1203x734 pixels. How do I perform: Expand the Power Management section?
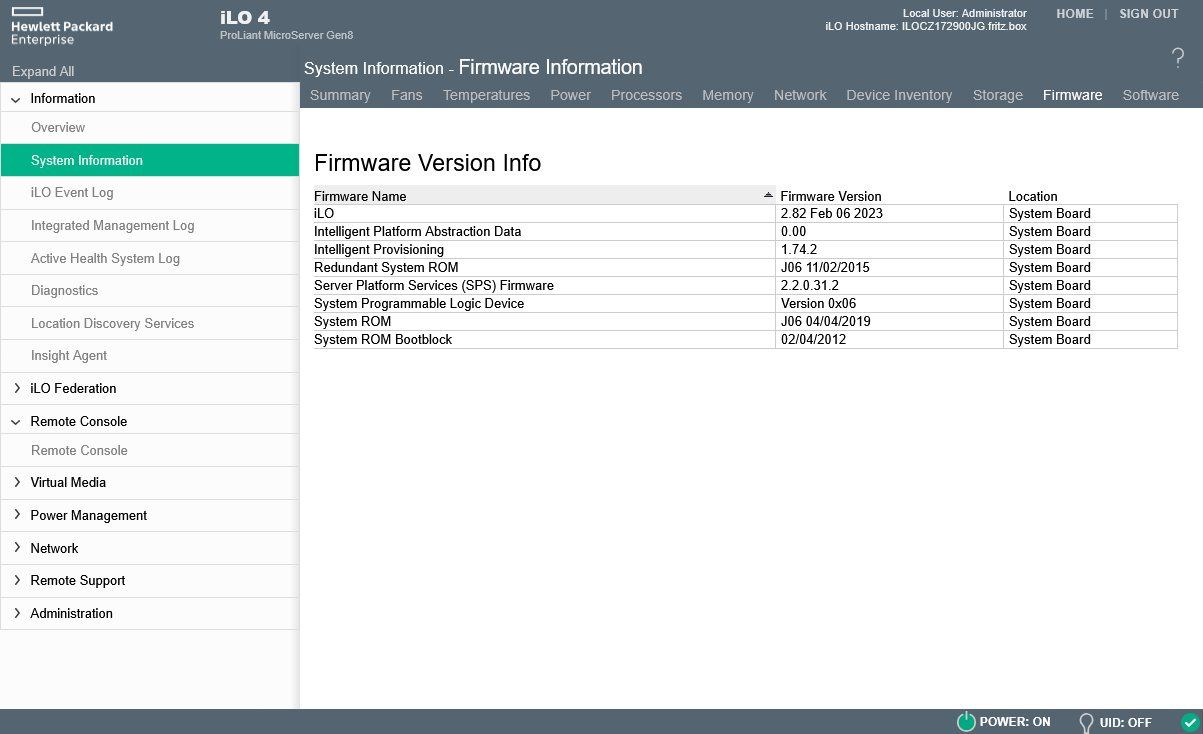pyautogui.click(x=16, y=515)
